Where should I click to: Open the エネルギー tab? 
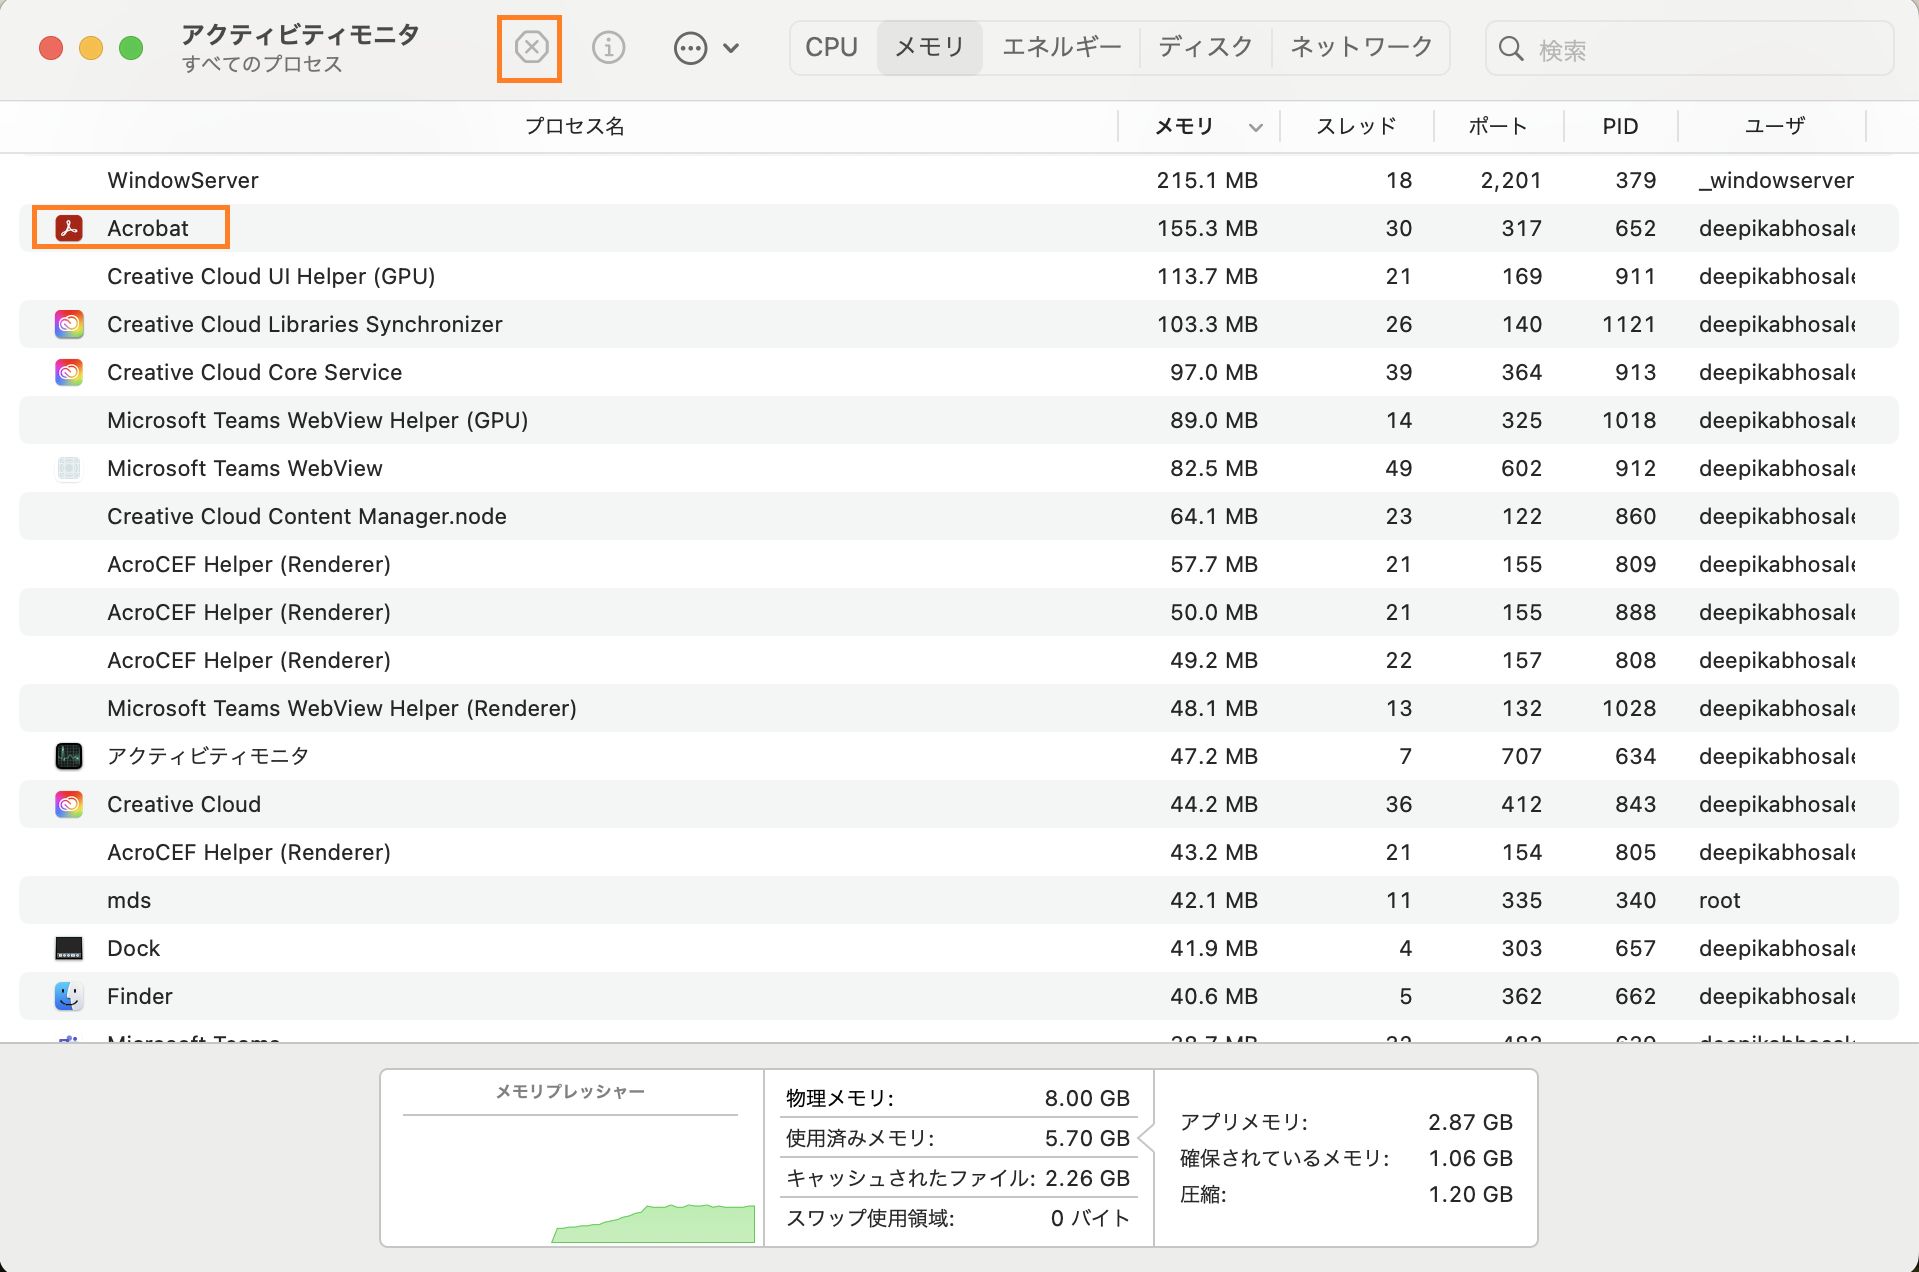click(1060, 47)
